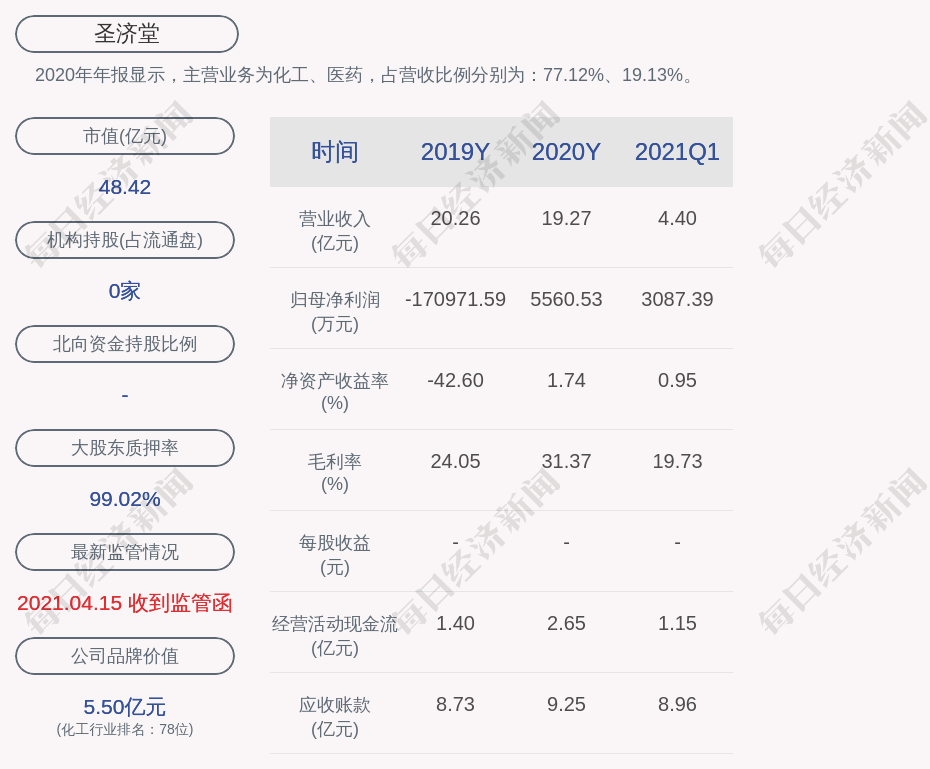Viewport: 930px width, 769px height.
Task: Select receivables value 9.25
Action: click(566, 704)
